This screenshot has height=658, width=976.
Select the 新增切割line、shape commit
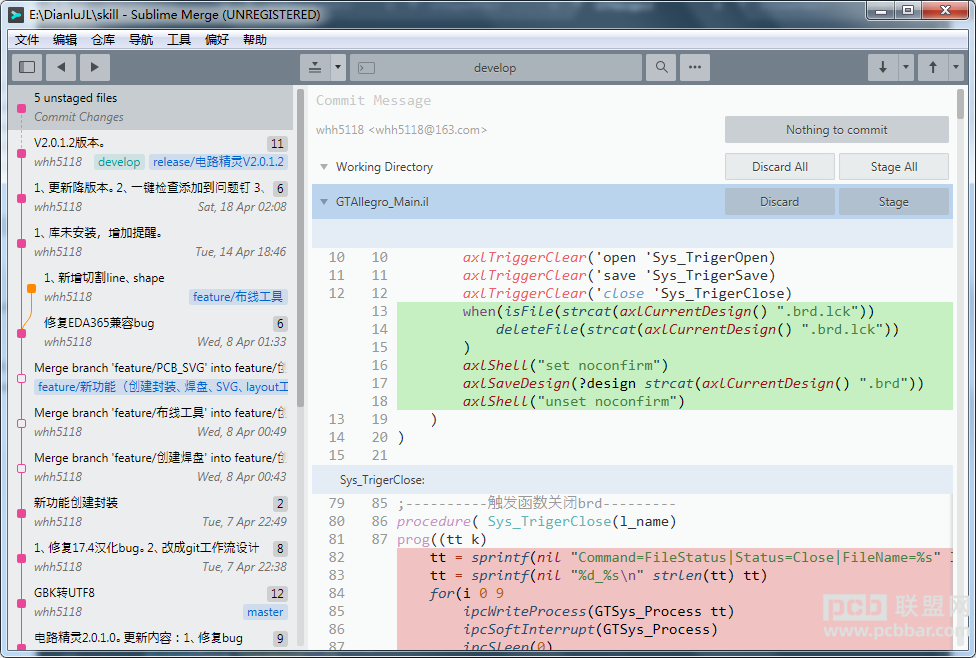[x=151, y=287]
